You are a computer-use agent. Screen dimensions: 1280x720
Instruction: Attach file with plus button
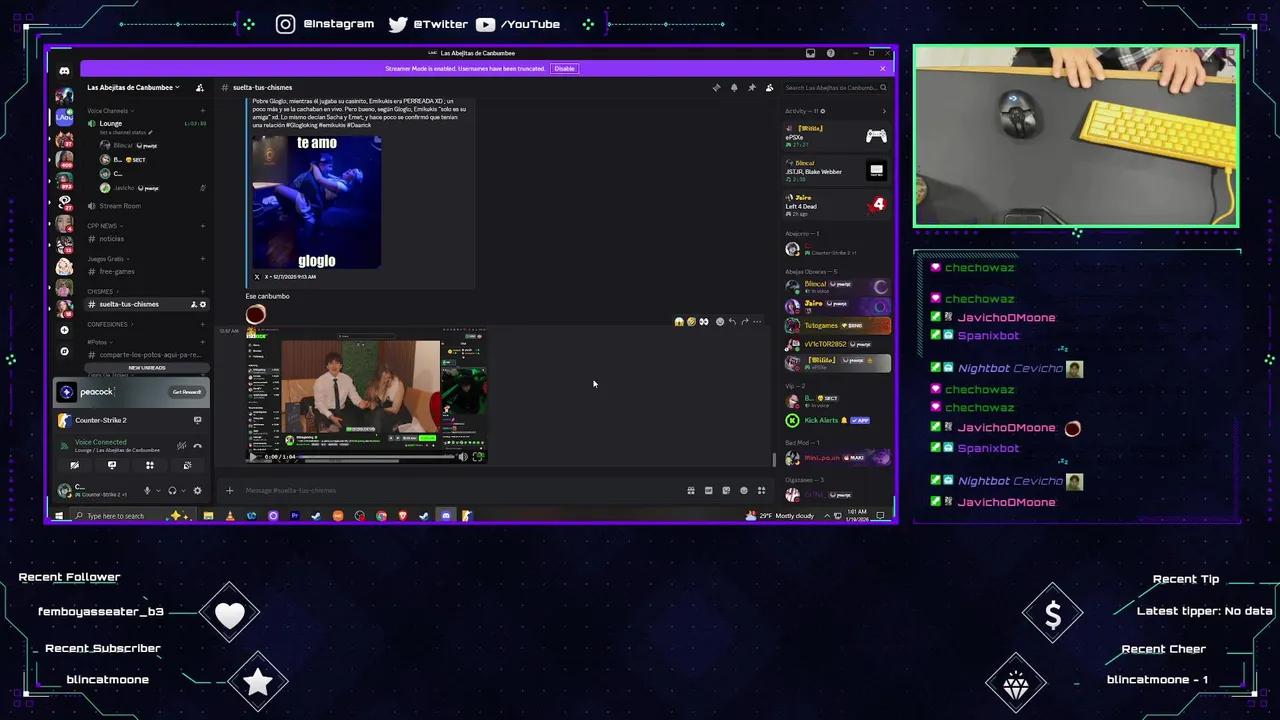point(229,491)
